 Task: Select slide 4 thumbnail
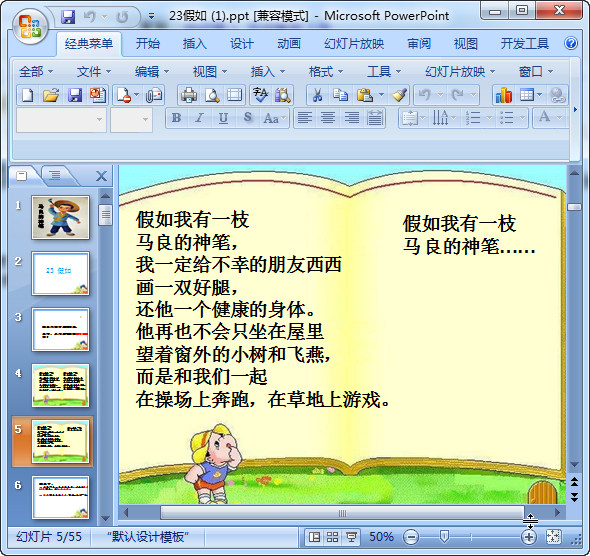[61, 386]
